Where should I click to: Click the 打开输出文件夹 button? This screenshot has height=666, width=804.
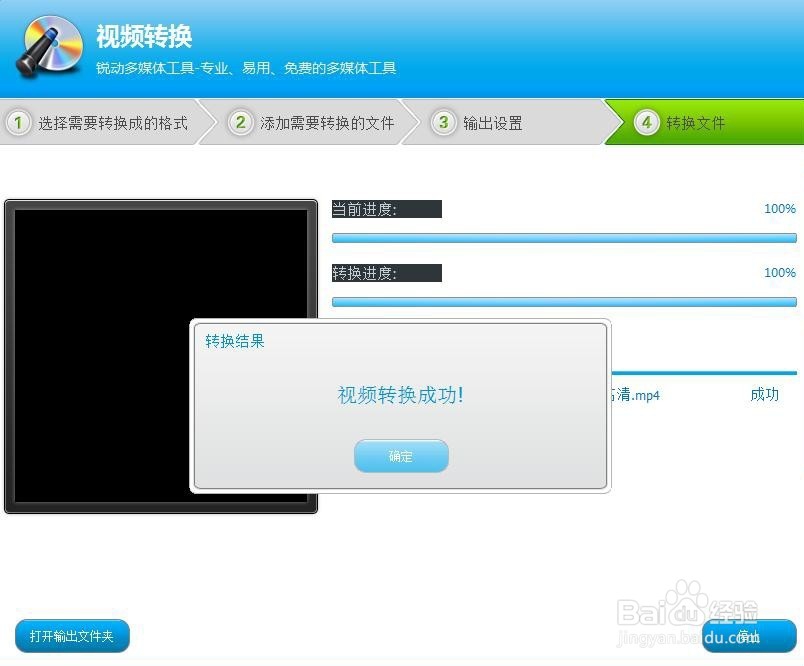70,635
